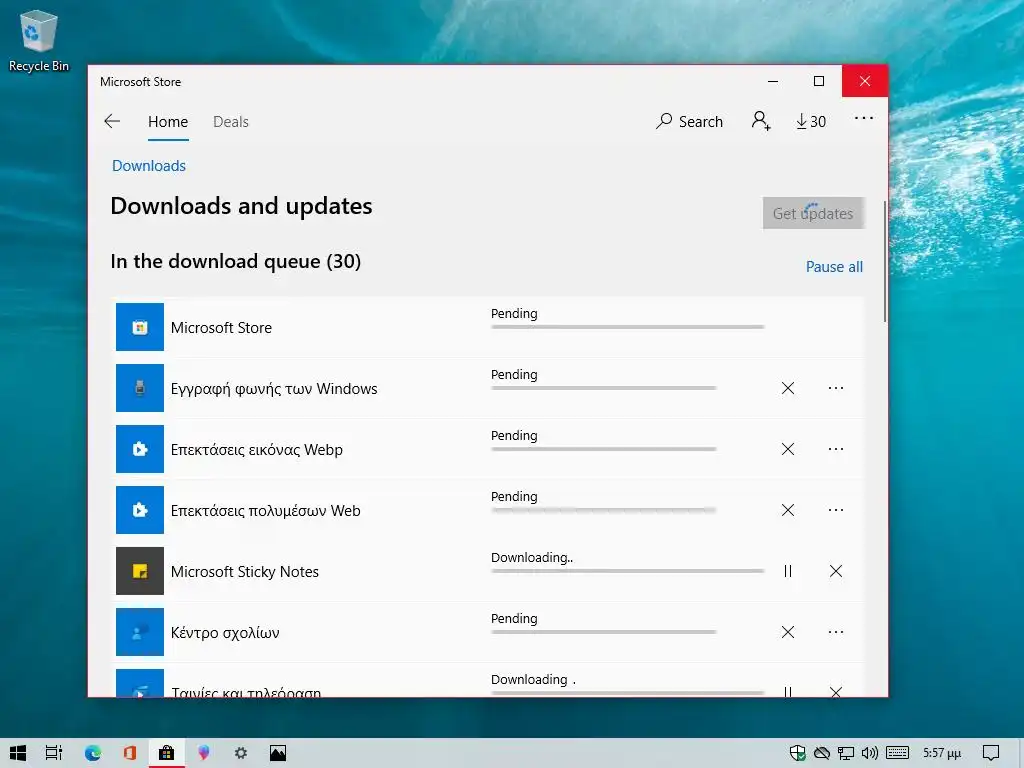
Task: Cancel Microsoft Sticky Notes download
Action: coord(836,571)
